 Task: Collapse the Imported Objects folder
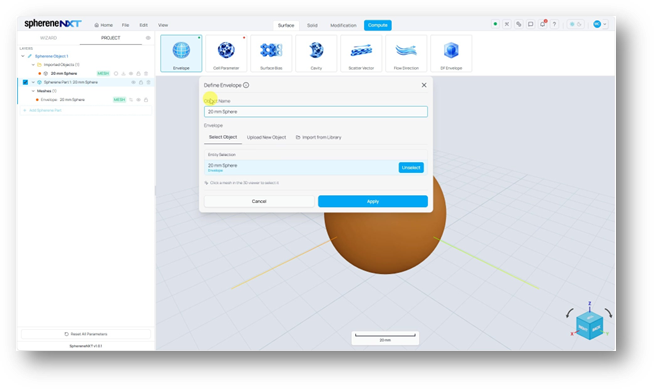click(x=33, y=65)
